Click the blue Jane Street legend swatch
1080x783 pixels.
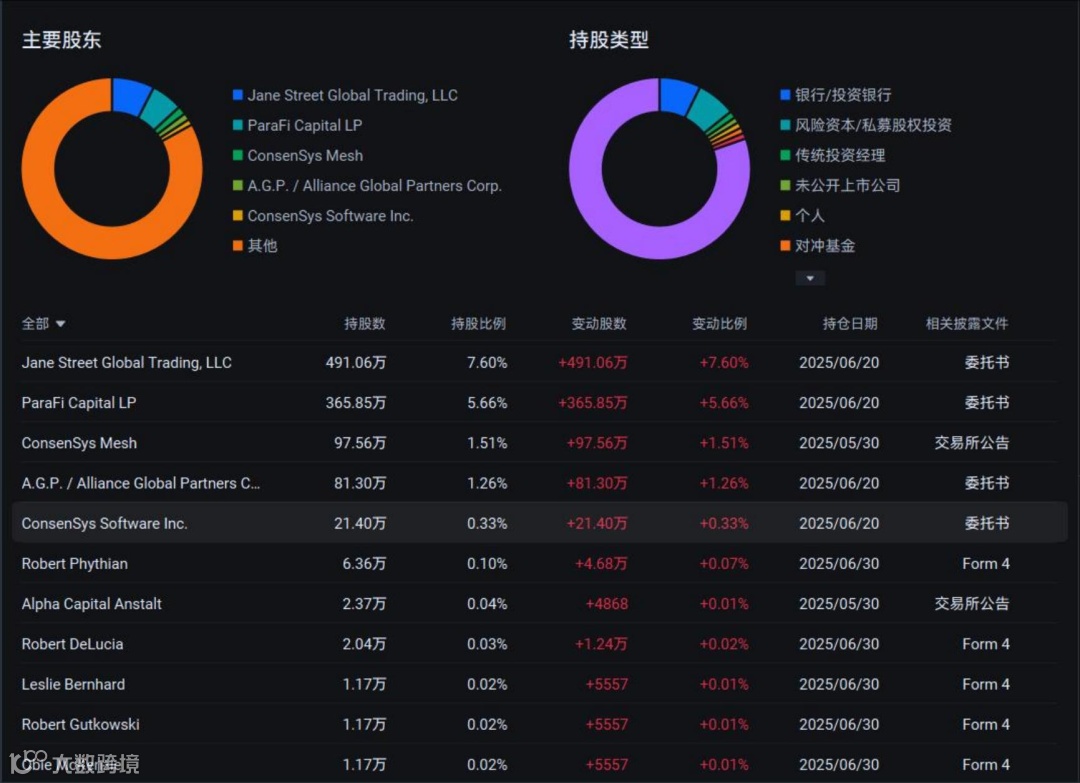[238, 95]
